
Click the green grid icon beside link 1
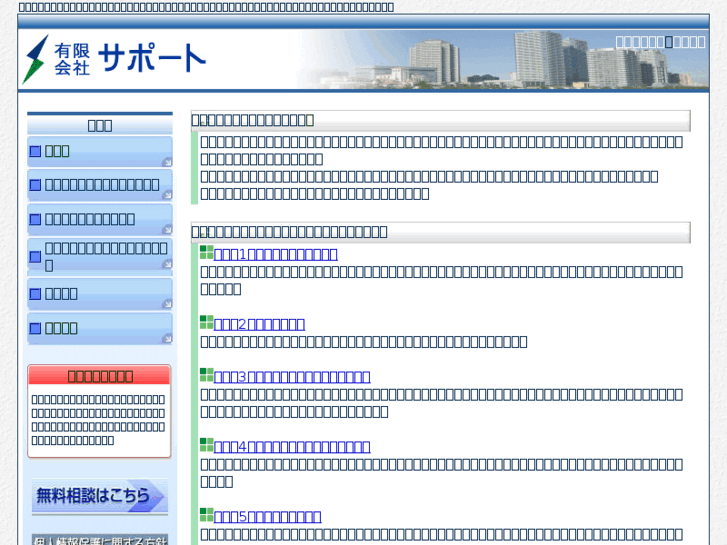[x=206, y=252]
